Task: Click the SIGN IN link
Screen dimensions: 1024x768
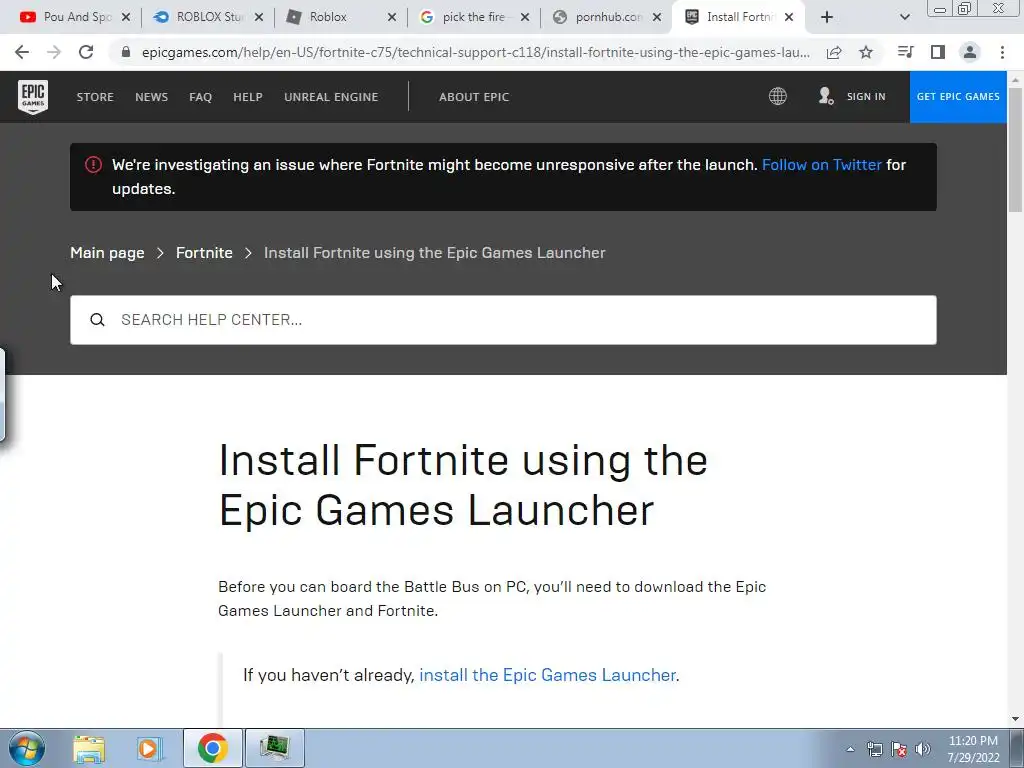Action: (866, 96)
